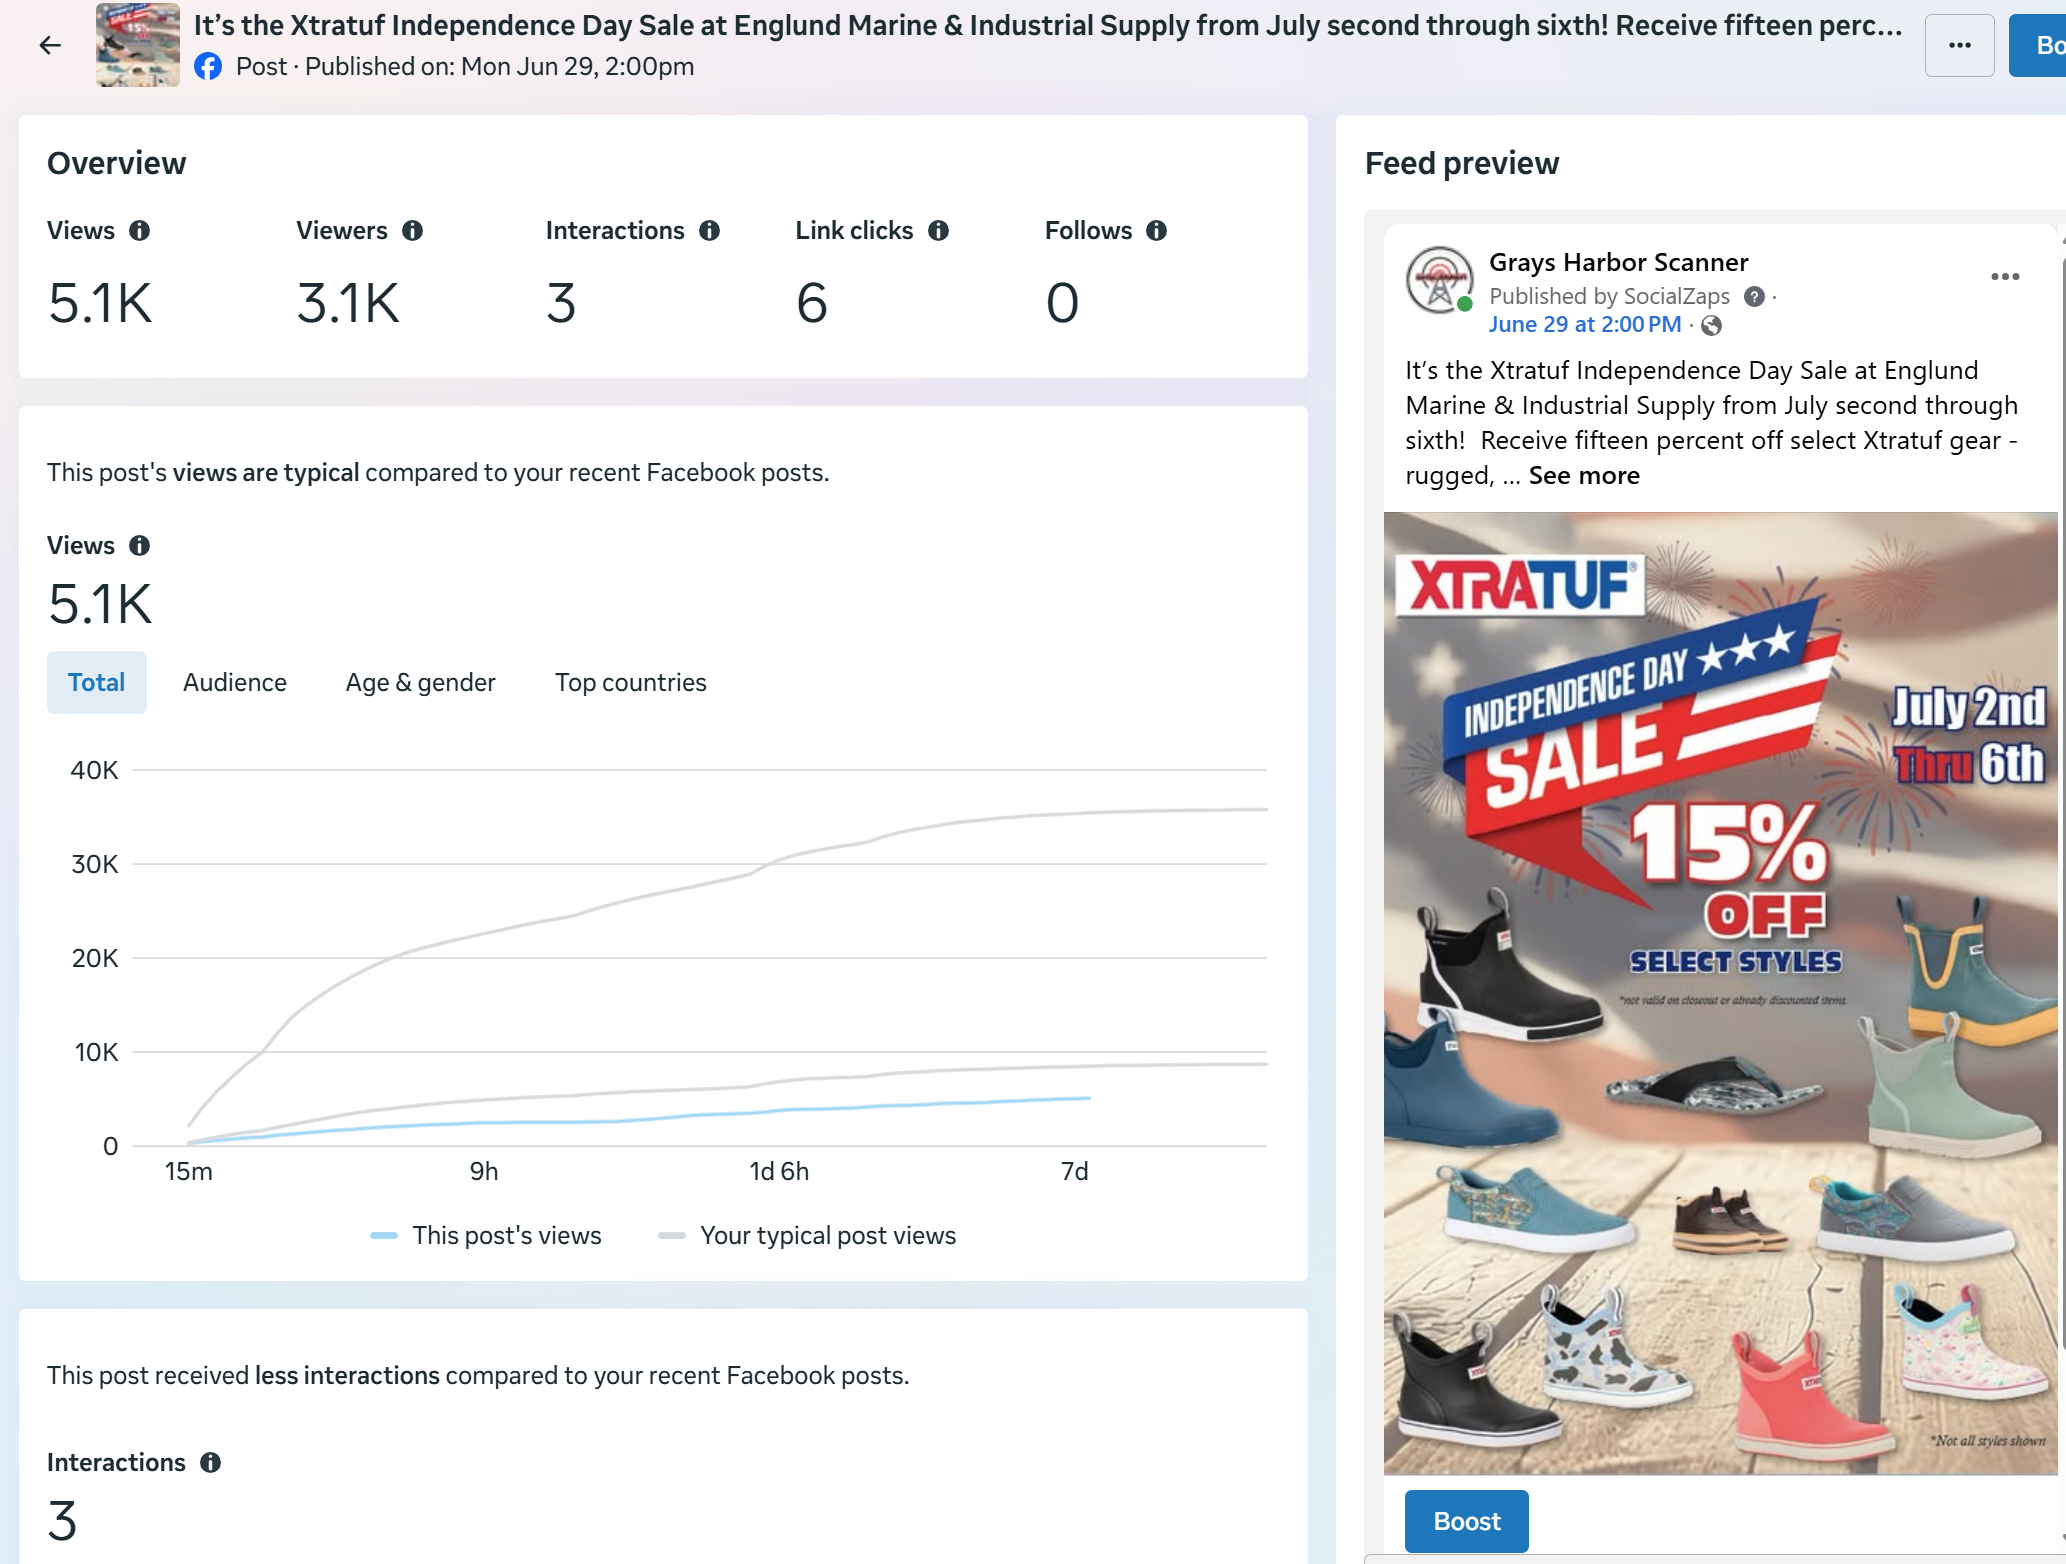Screen dimensions: 2066x1564
Task: Expand post text with See more
Action: (1584, 476)
